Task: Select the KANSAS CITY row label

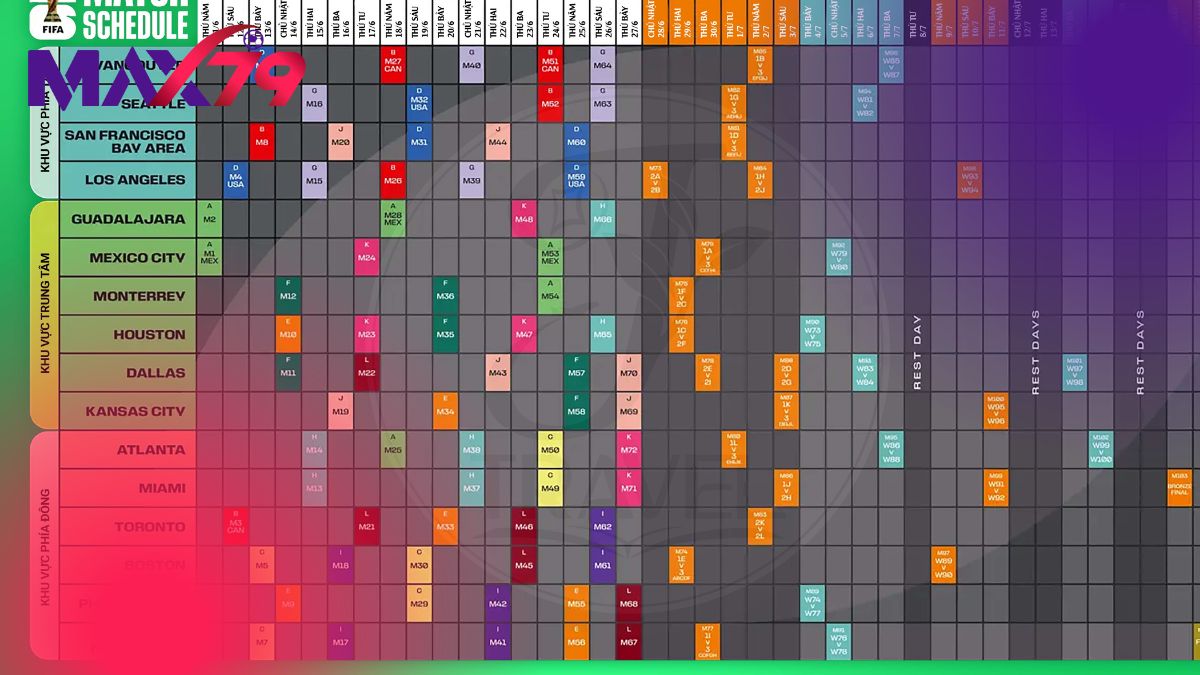Action: [128, 412]
